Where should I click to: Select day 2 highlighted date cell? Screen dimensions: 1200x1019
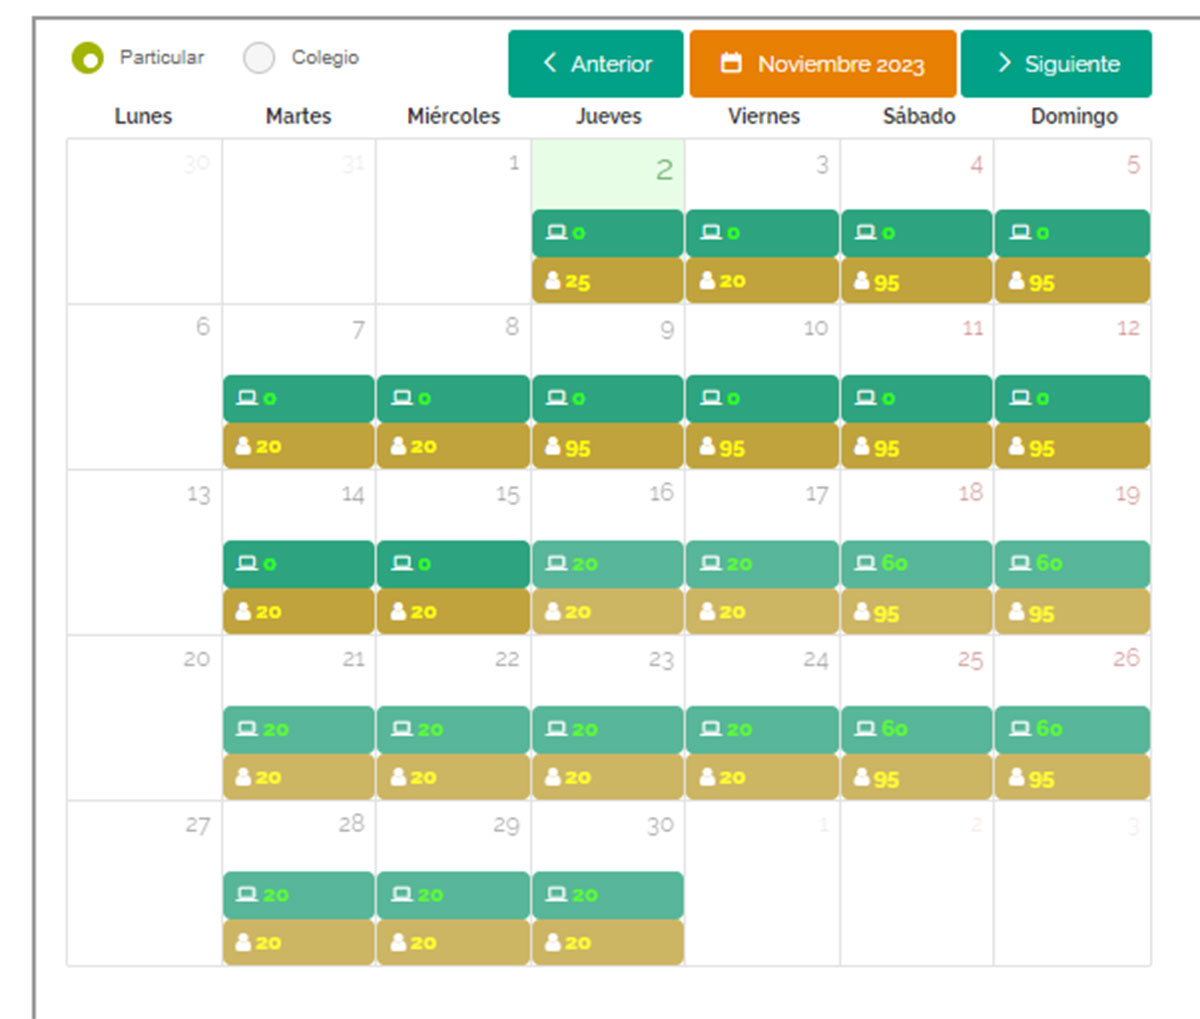click(x=608, y=173)
